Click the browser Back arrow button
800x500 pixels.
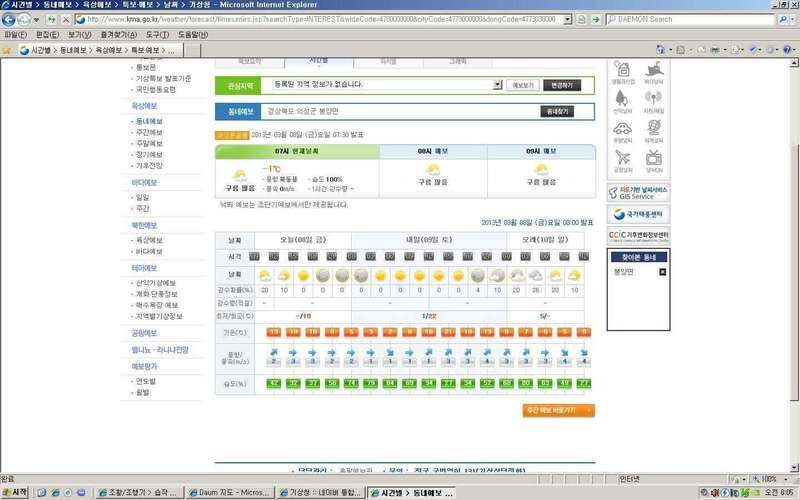9,19
